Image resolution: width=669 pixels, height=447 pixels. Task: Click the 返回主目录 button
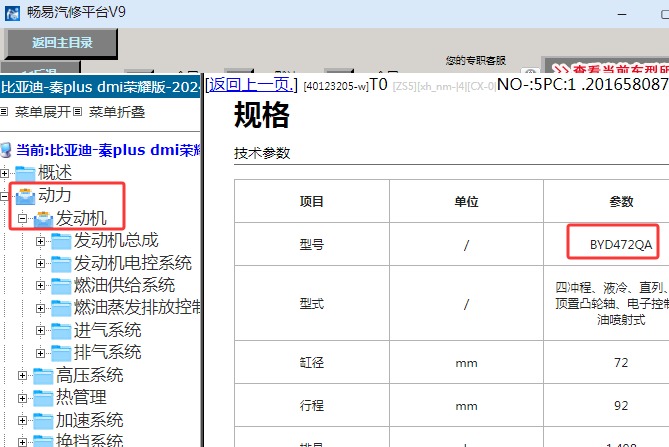pos(61,43)
